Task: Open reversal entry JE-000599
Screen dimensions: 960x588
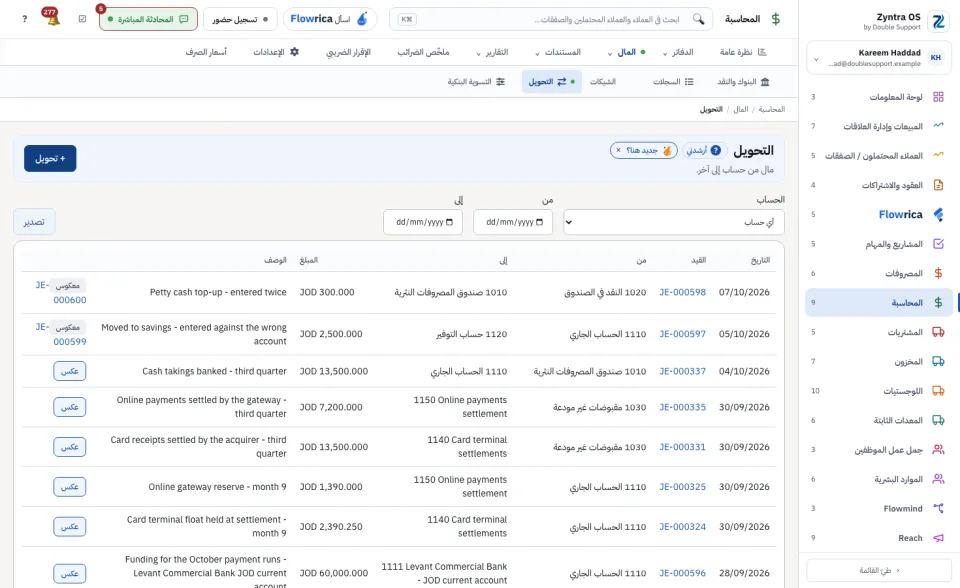Action: coord(69,342)
